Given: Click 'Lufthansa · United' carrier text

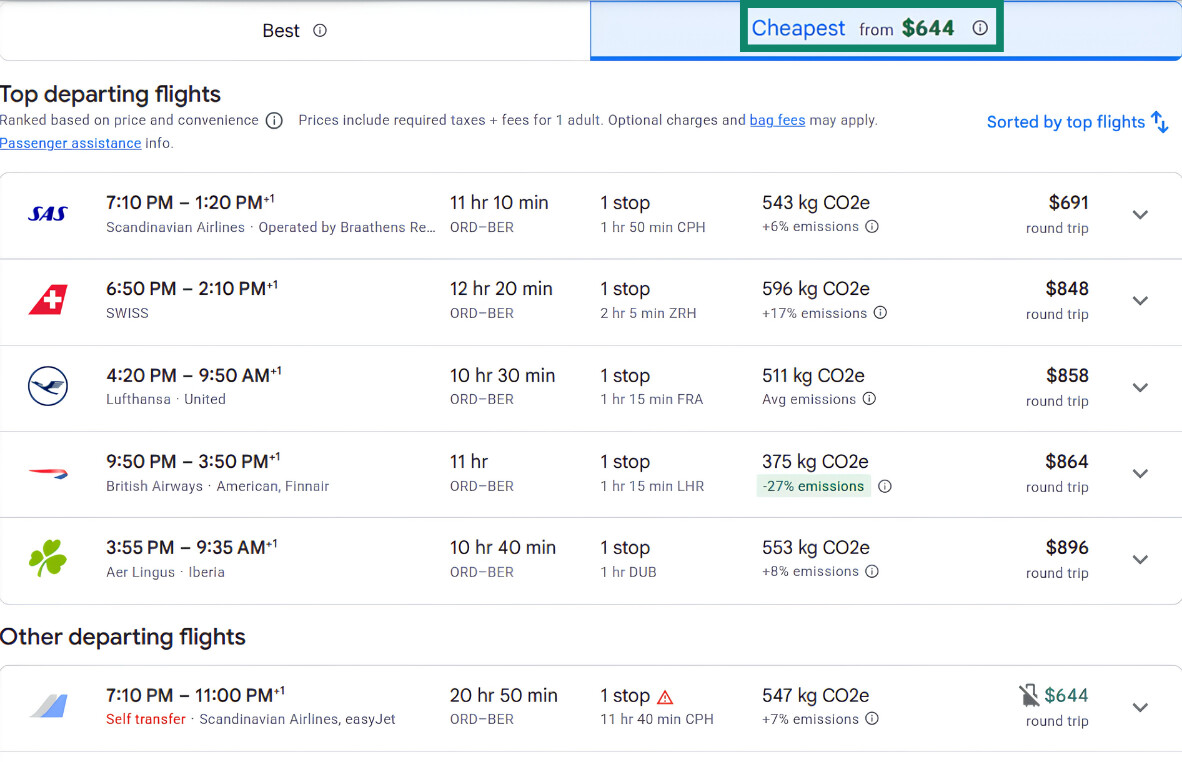Looking at the screenshot, I should click(x=166, y=399).
